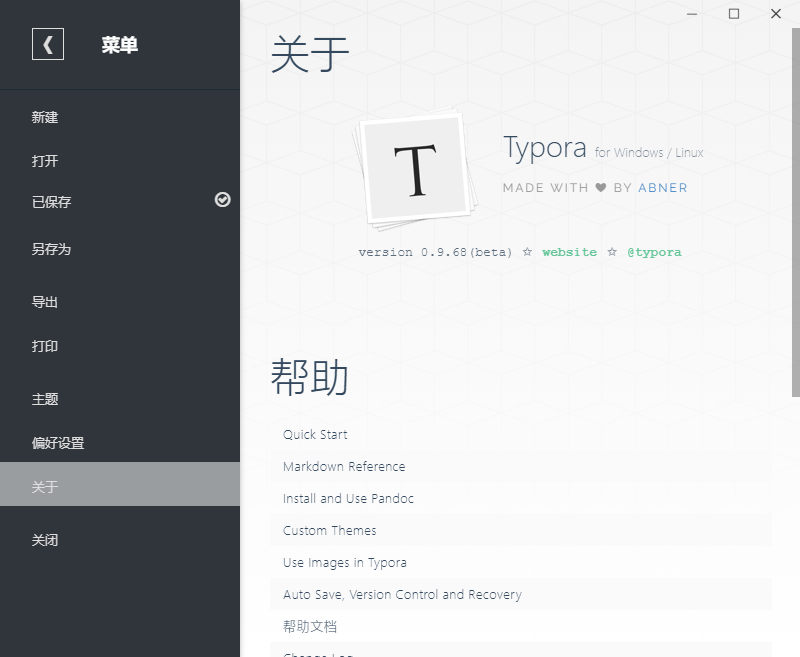This screenshot has width=800, height=657.
Task: Select 打印 in the sidebar
Action: point(120,346)
